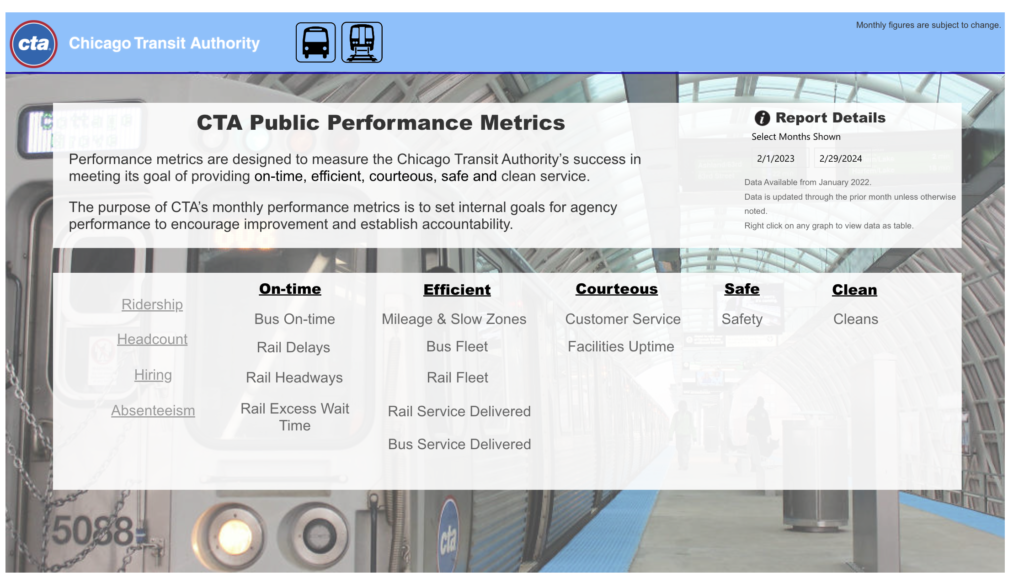Screen dimensions: 1024x573
Task: Navigate to Customer Service metrics
Action: coord(622,319)
